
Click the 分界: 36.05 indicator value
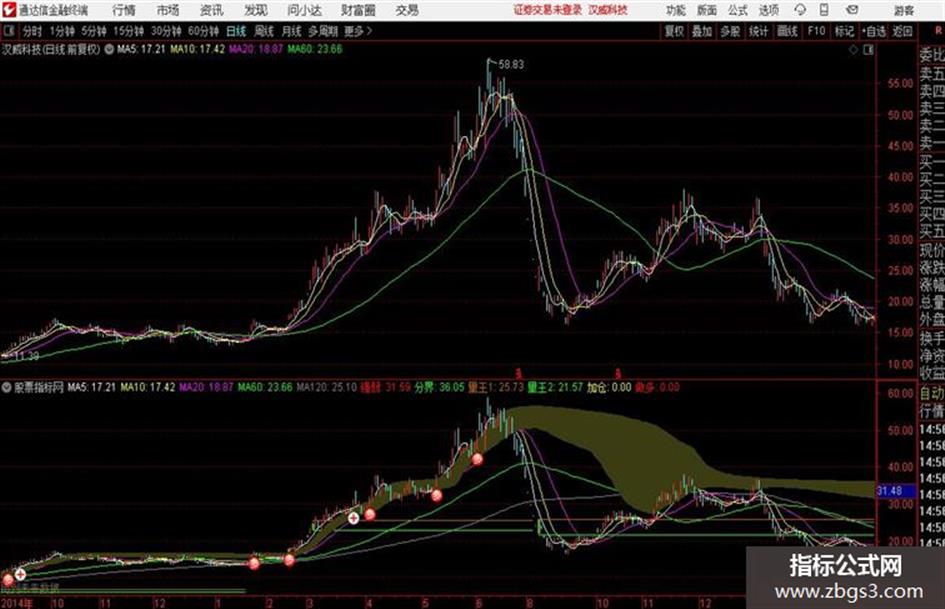(439, 387)
